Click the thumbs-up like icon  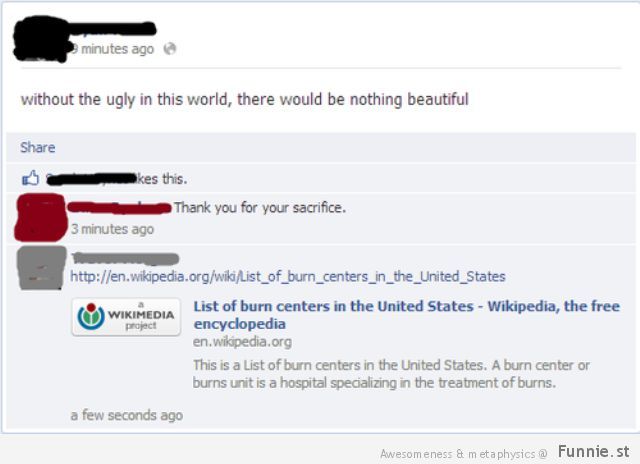[x=30, y=178]
